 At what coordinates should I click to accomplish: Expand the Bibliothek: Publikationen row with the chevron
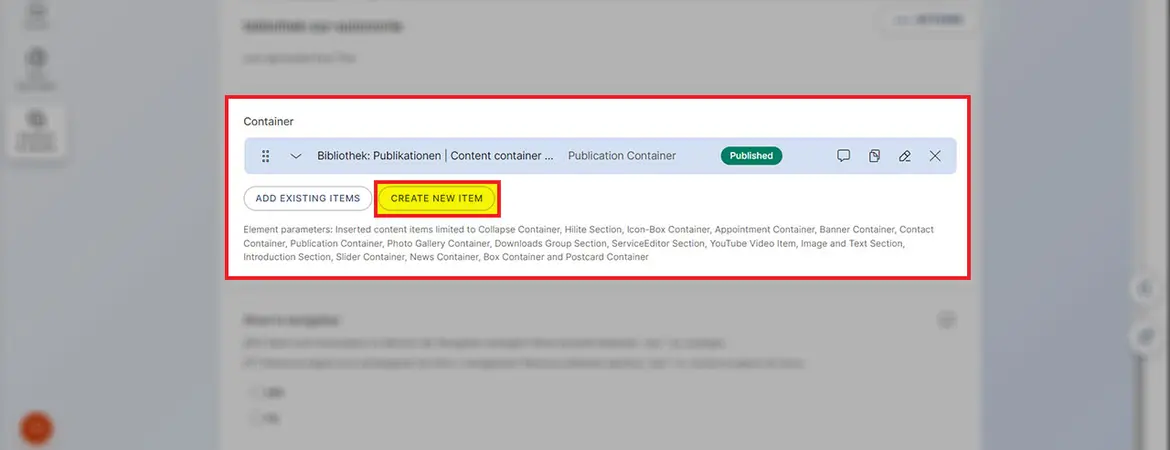coord(296,156)
